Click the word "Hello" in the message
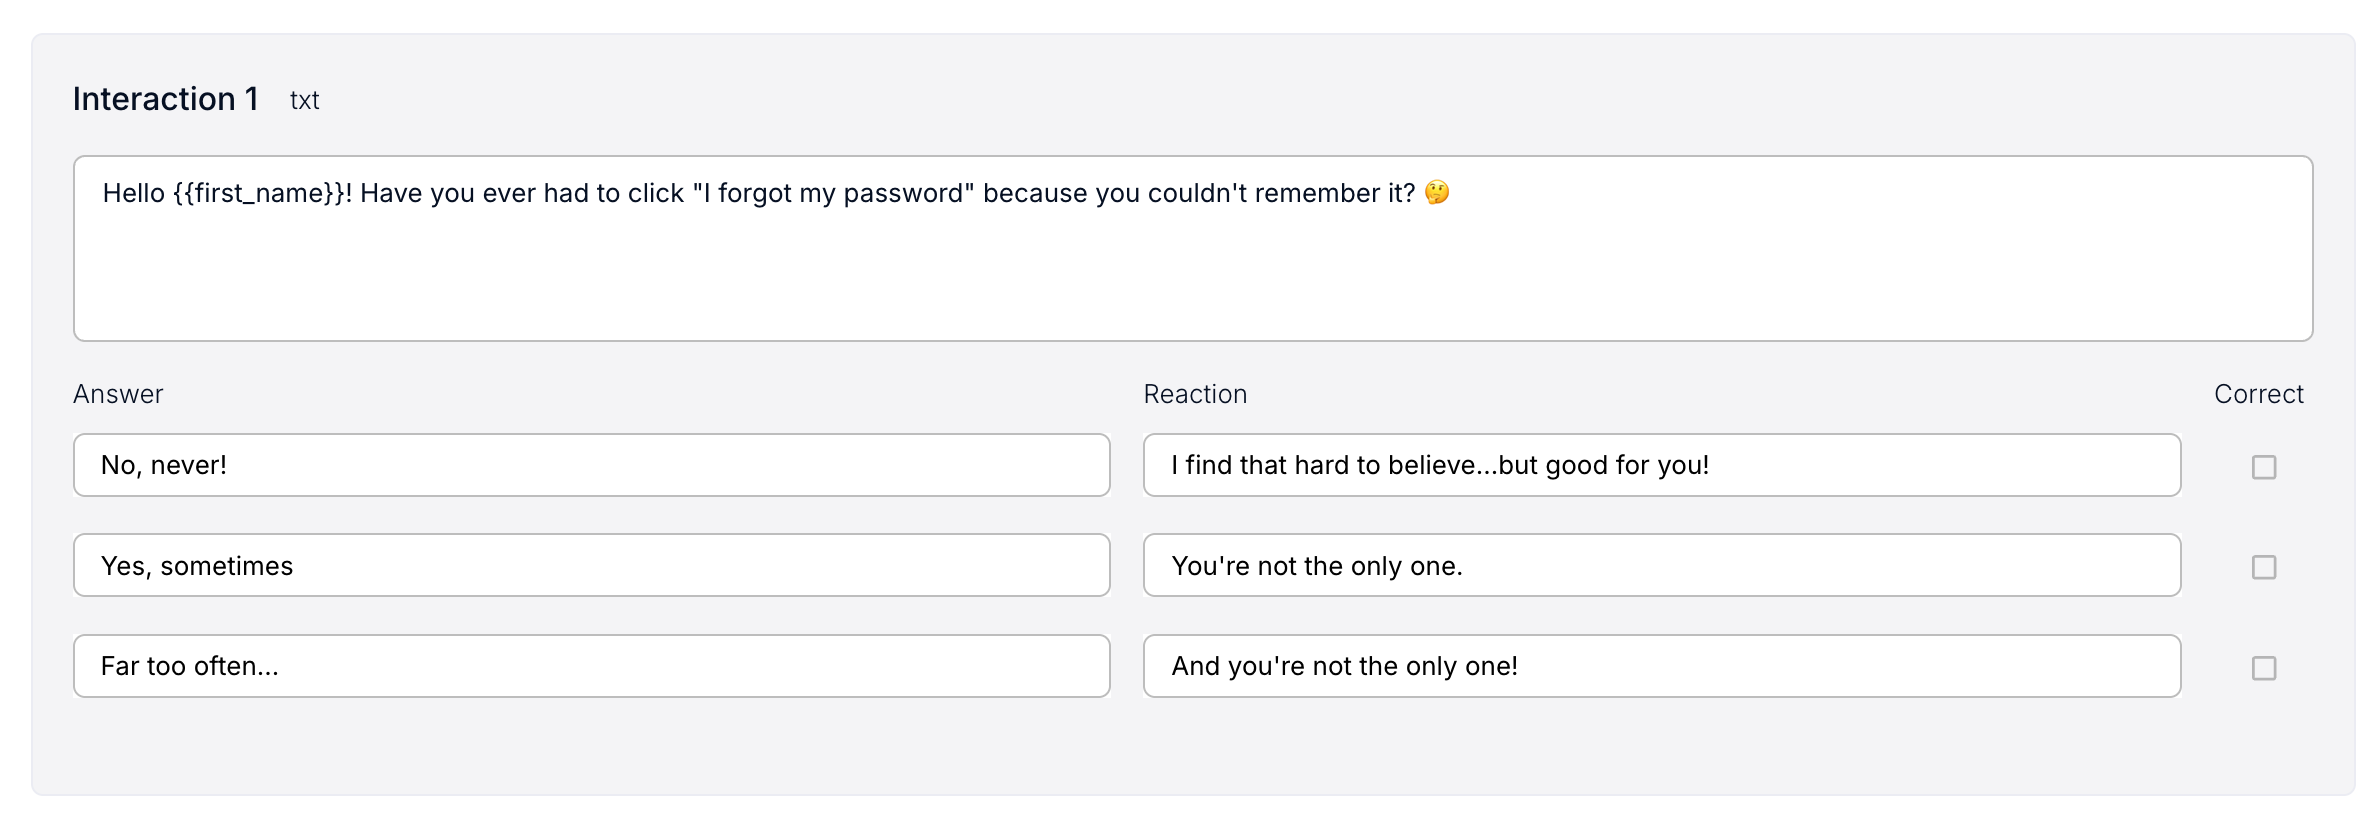 pyautogui.click(x=134, y=193)
